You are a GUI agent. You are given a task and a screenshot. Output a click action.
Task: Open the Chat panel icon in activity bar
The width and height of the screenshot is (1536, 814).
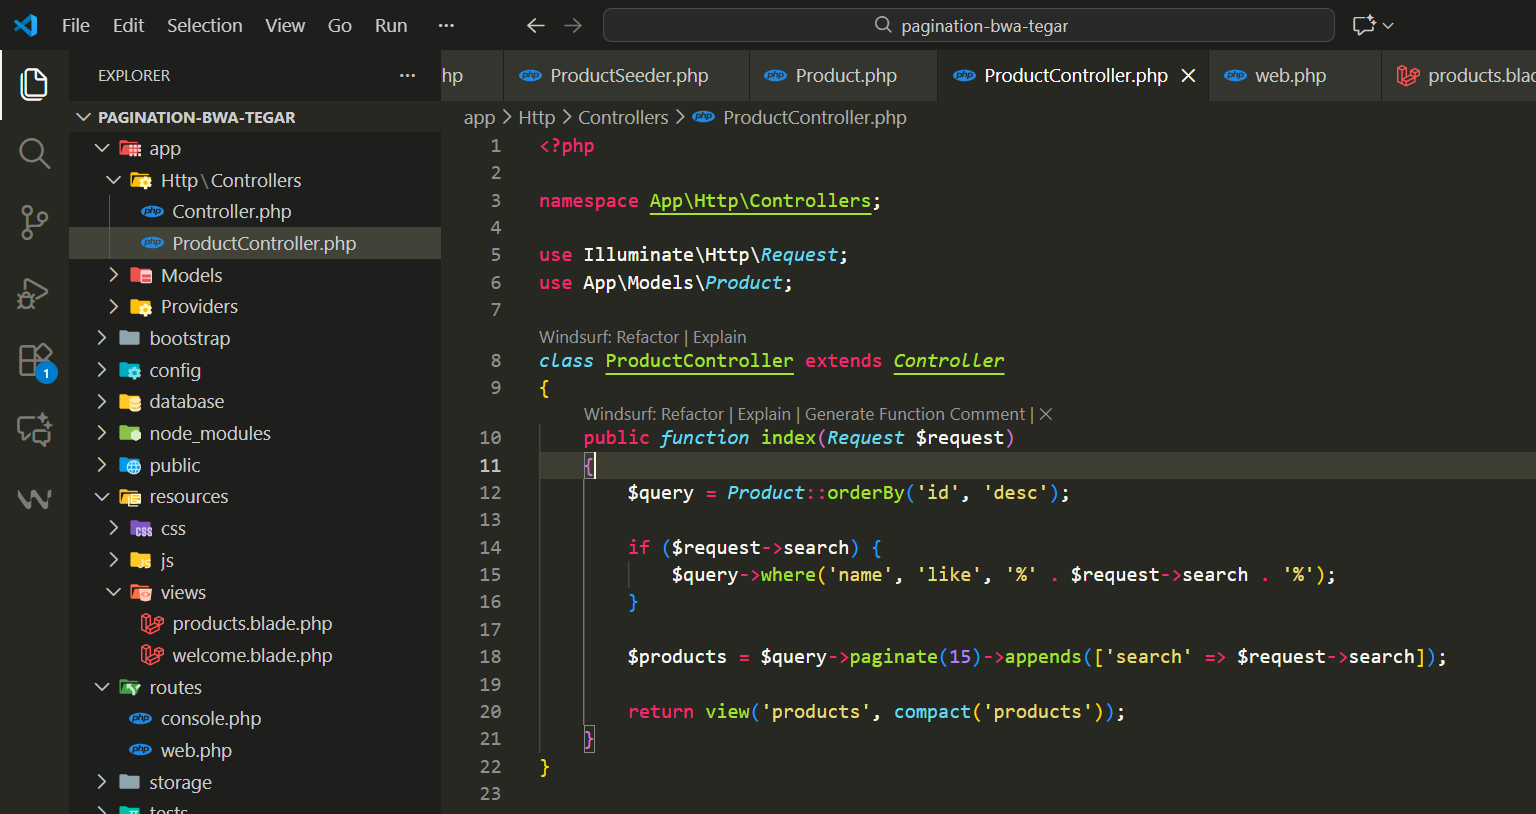coord(34,430)
